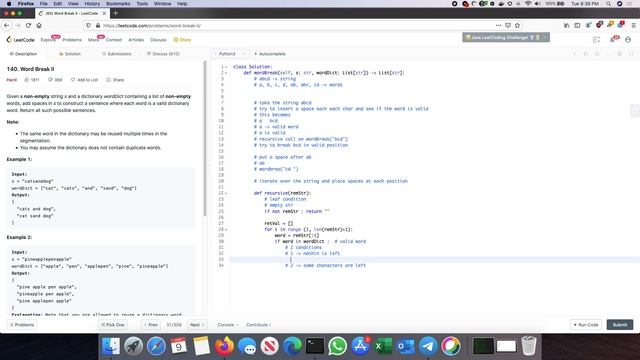Click the description panel scrollbar

(205, 139)
